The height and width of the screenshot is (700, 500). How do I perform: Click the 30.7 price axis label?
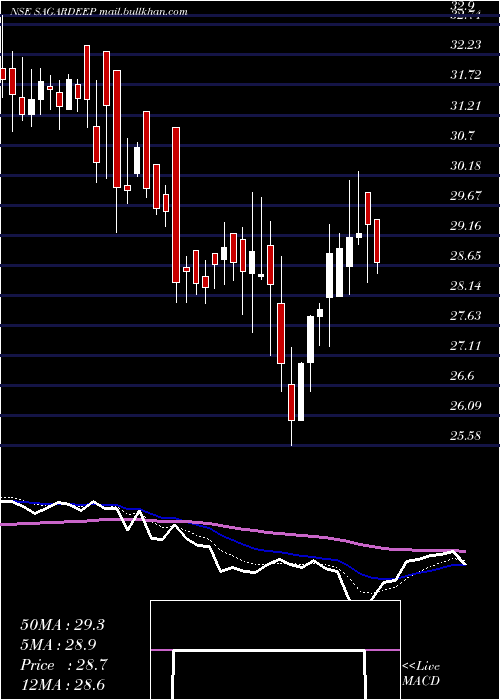pyautogui.click(x=462, y=135)
